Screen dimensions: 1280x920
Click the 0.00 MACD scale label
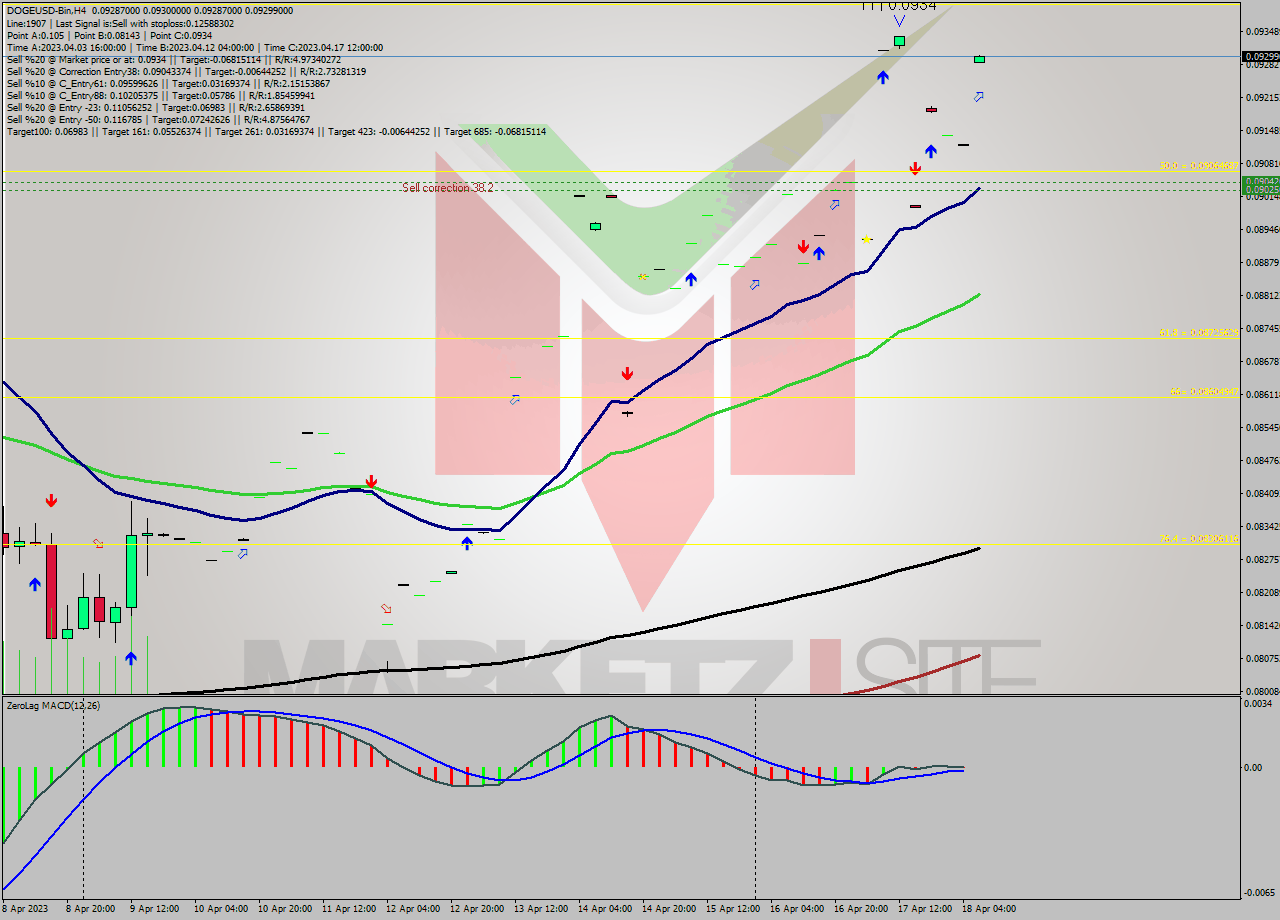pos(1254,768)
